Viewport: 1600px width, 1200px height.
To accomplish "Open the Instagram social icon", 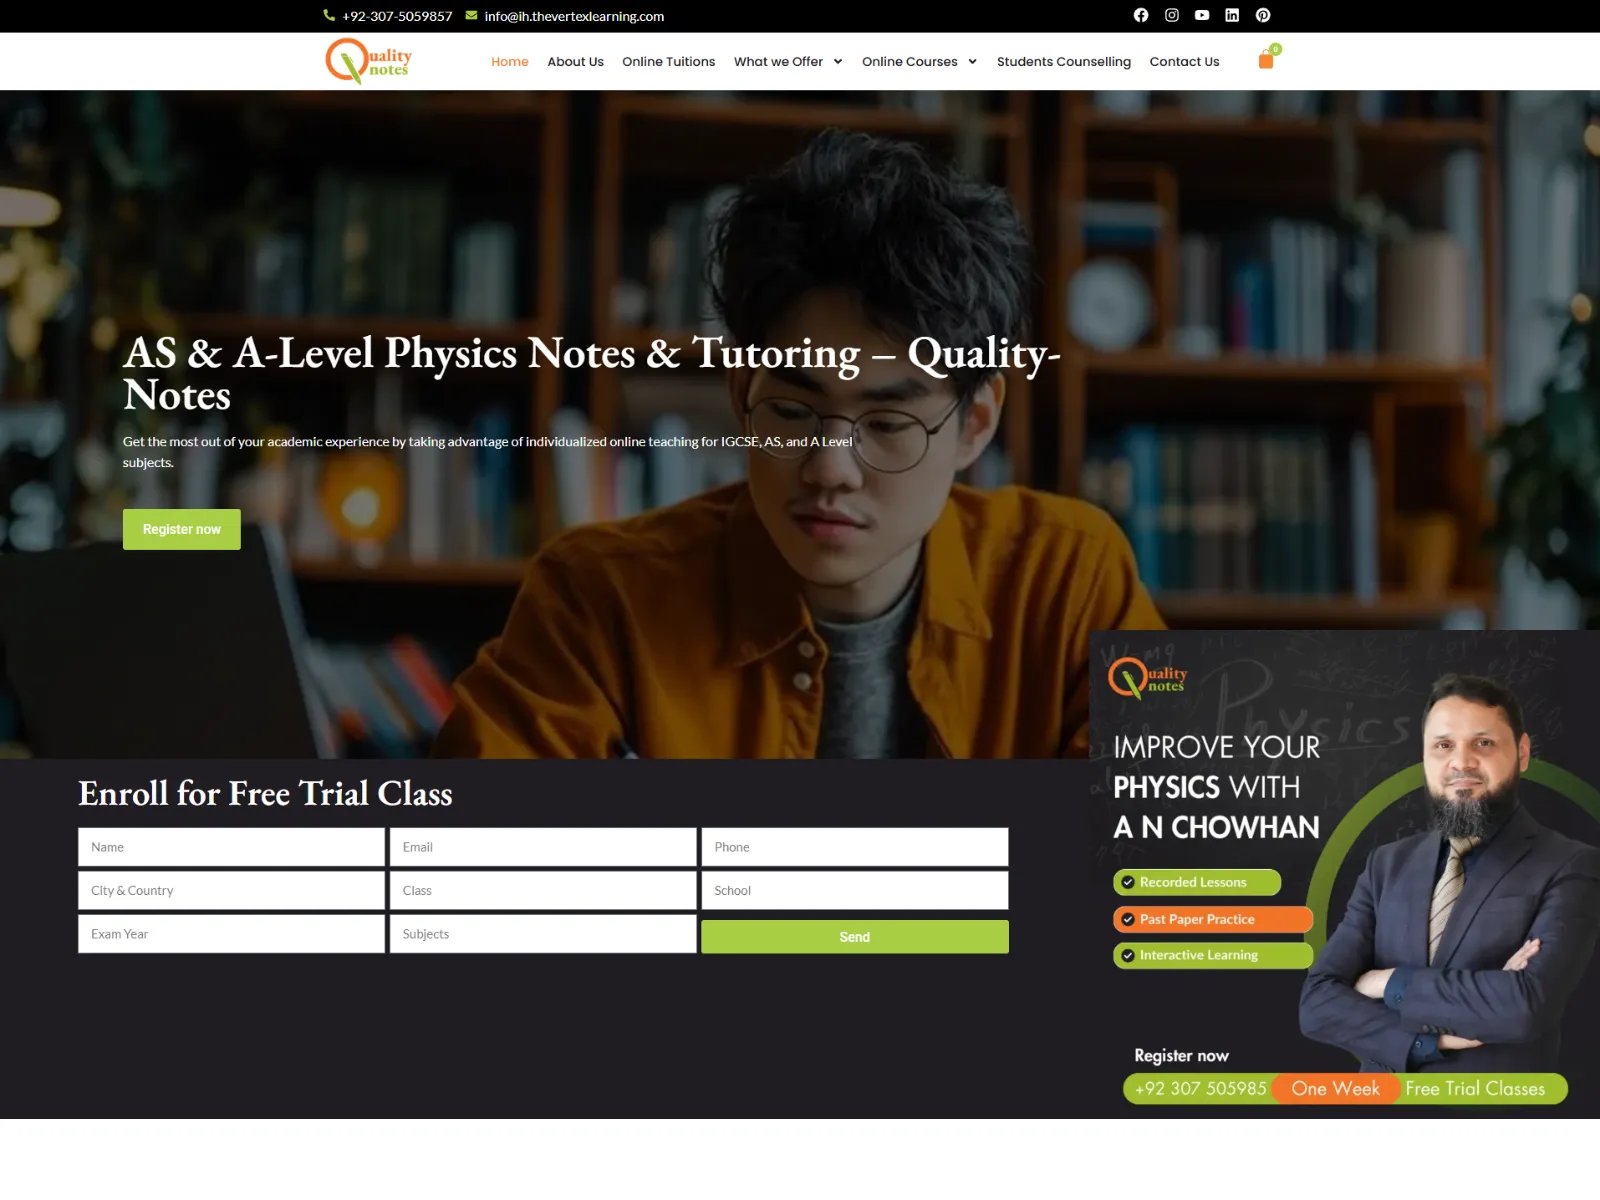I will tap(1172, 15).
